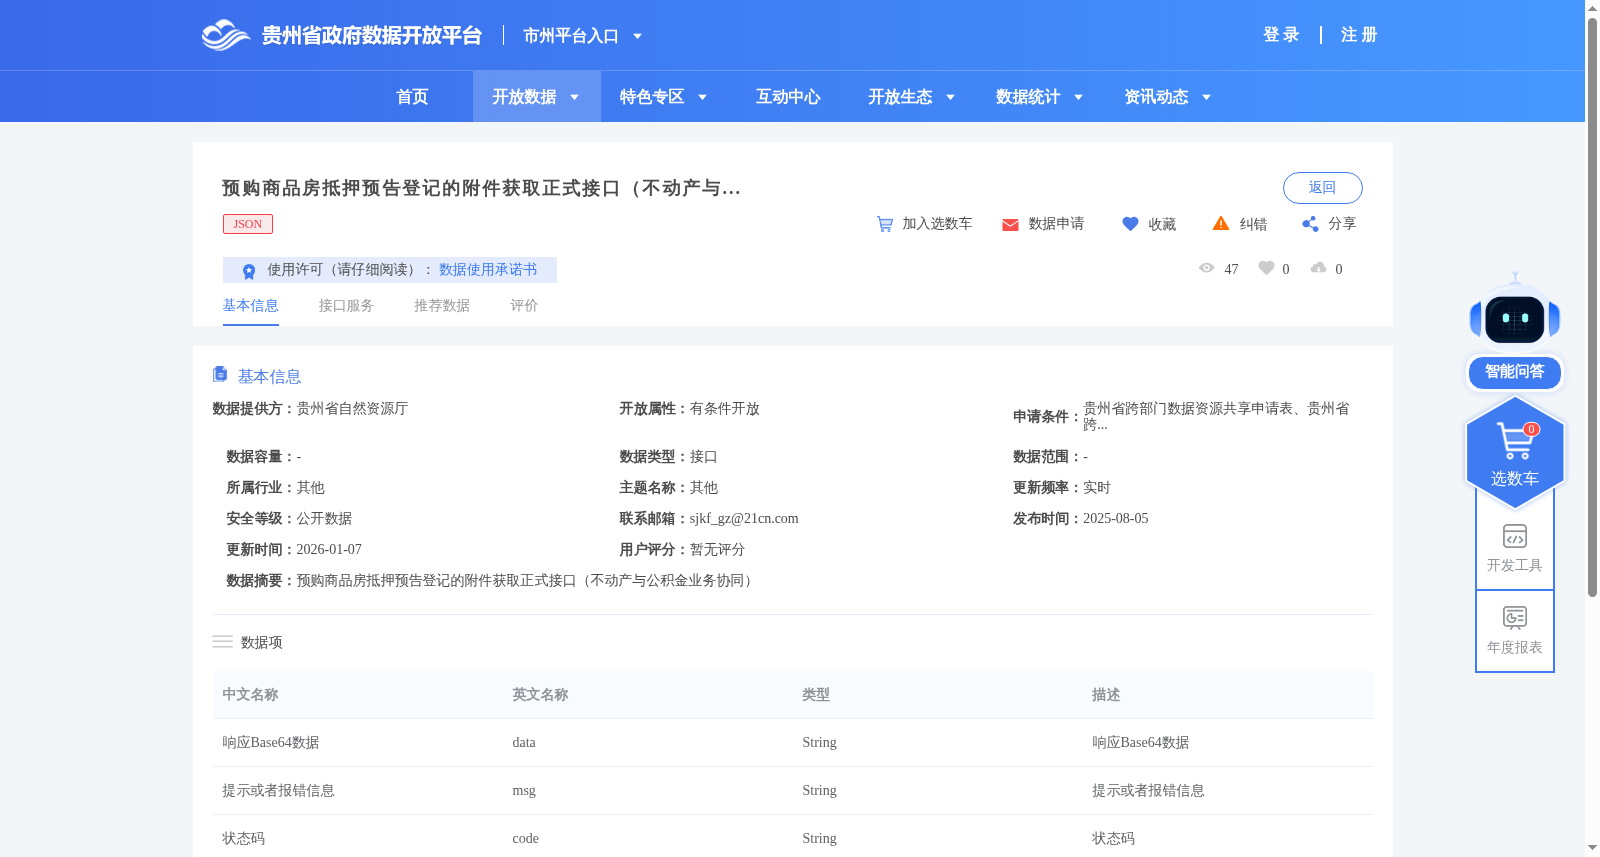Click the share 分享 icon
The image size is (1600, 857).
[1310, 224]
